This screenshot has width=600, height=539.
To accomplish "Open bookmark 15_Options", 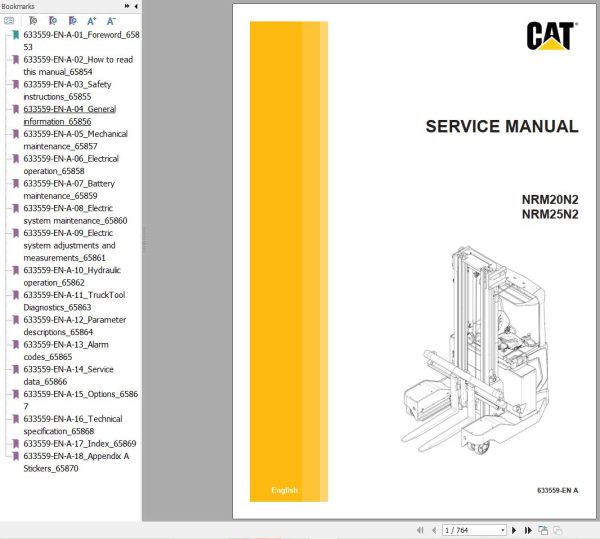I will pos(81,400).
